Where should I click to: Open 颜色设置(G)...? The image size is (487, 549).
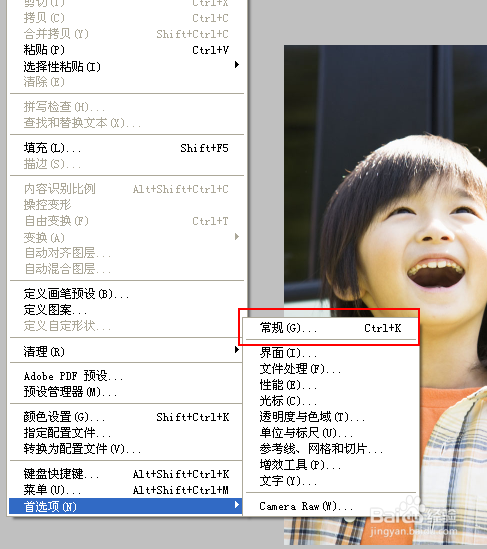tap(126, 417)
